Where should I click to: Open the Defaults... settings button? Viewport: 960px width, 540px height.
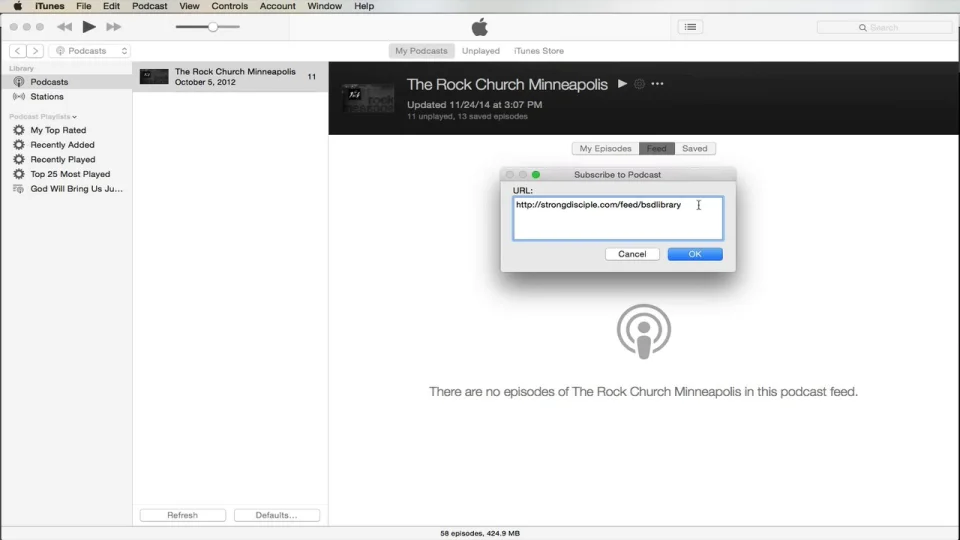(276, 516)
